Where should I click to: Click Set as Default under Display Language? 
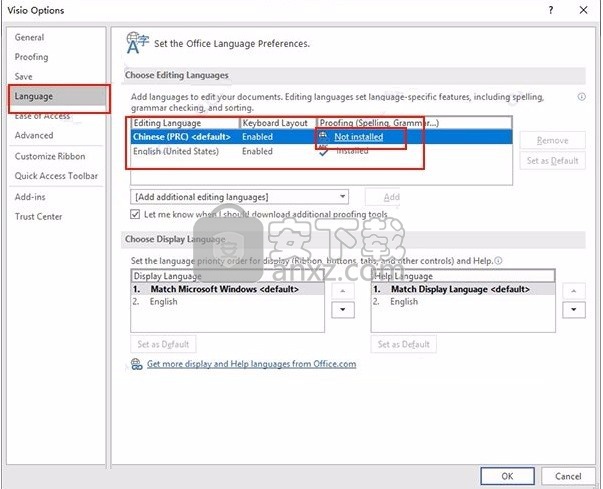point(163,344)
